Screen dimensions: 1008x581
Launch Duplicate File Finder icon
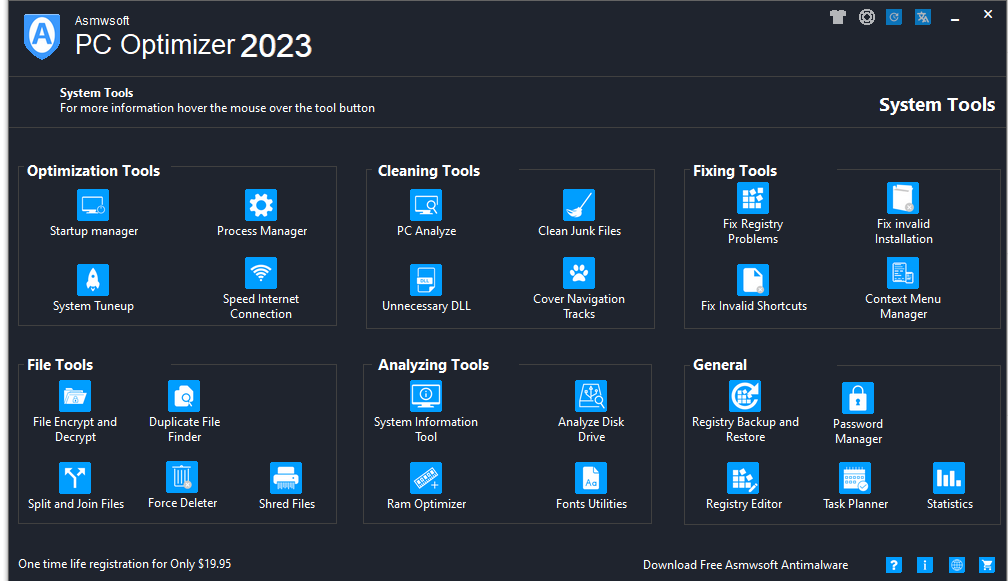(184, 396)
